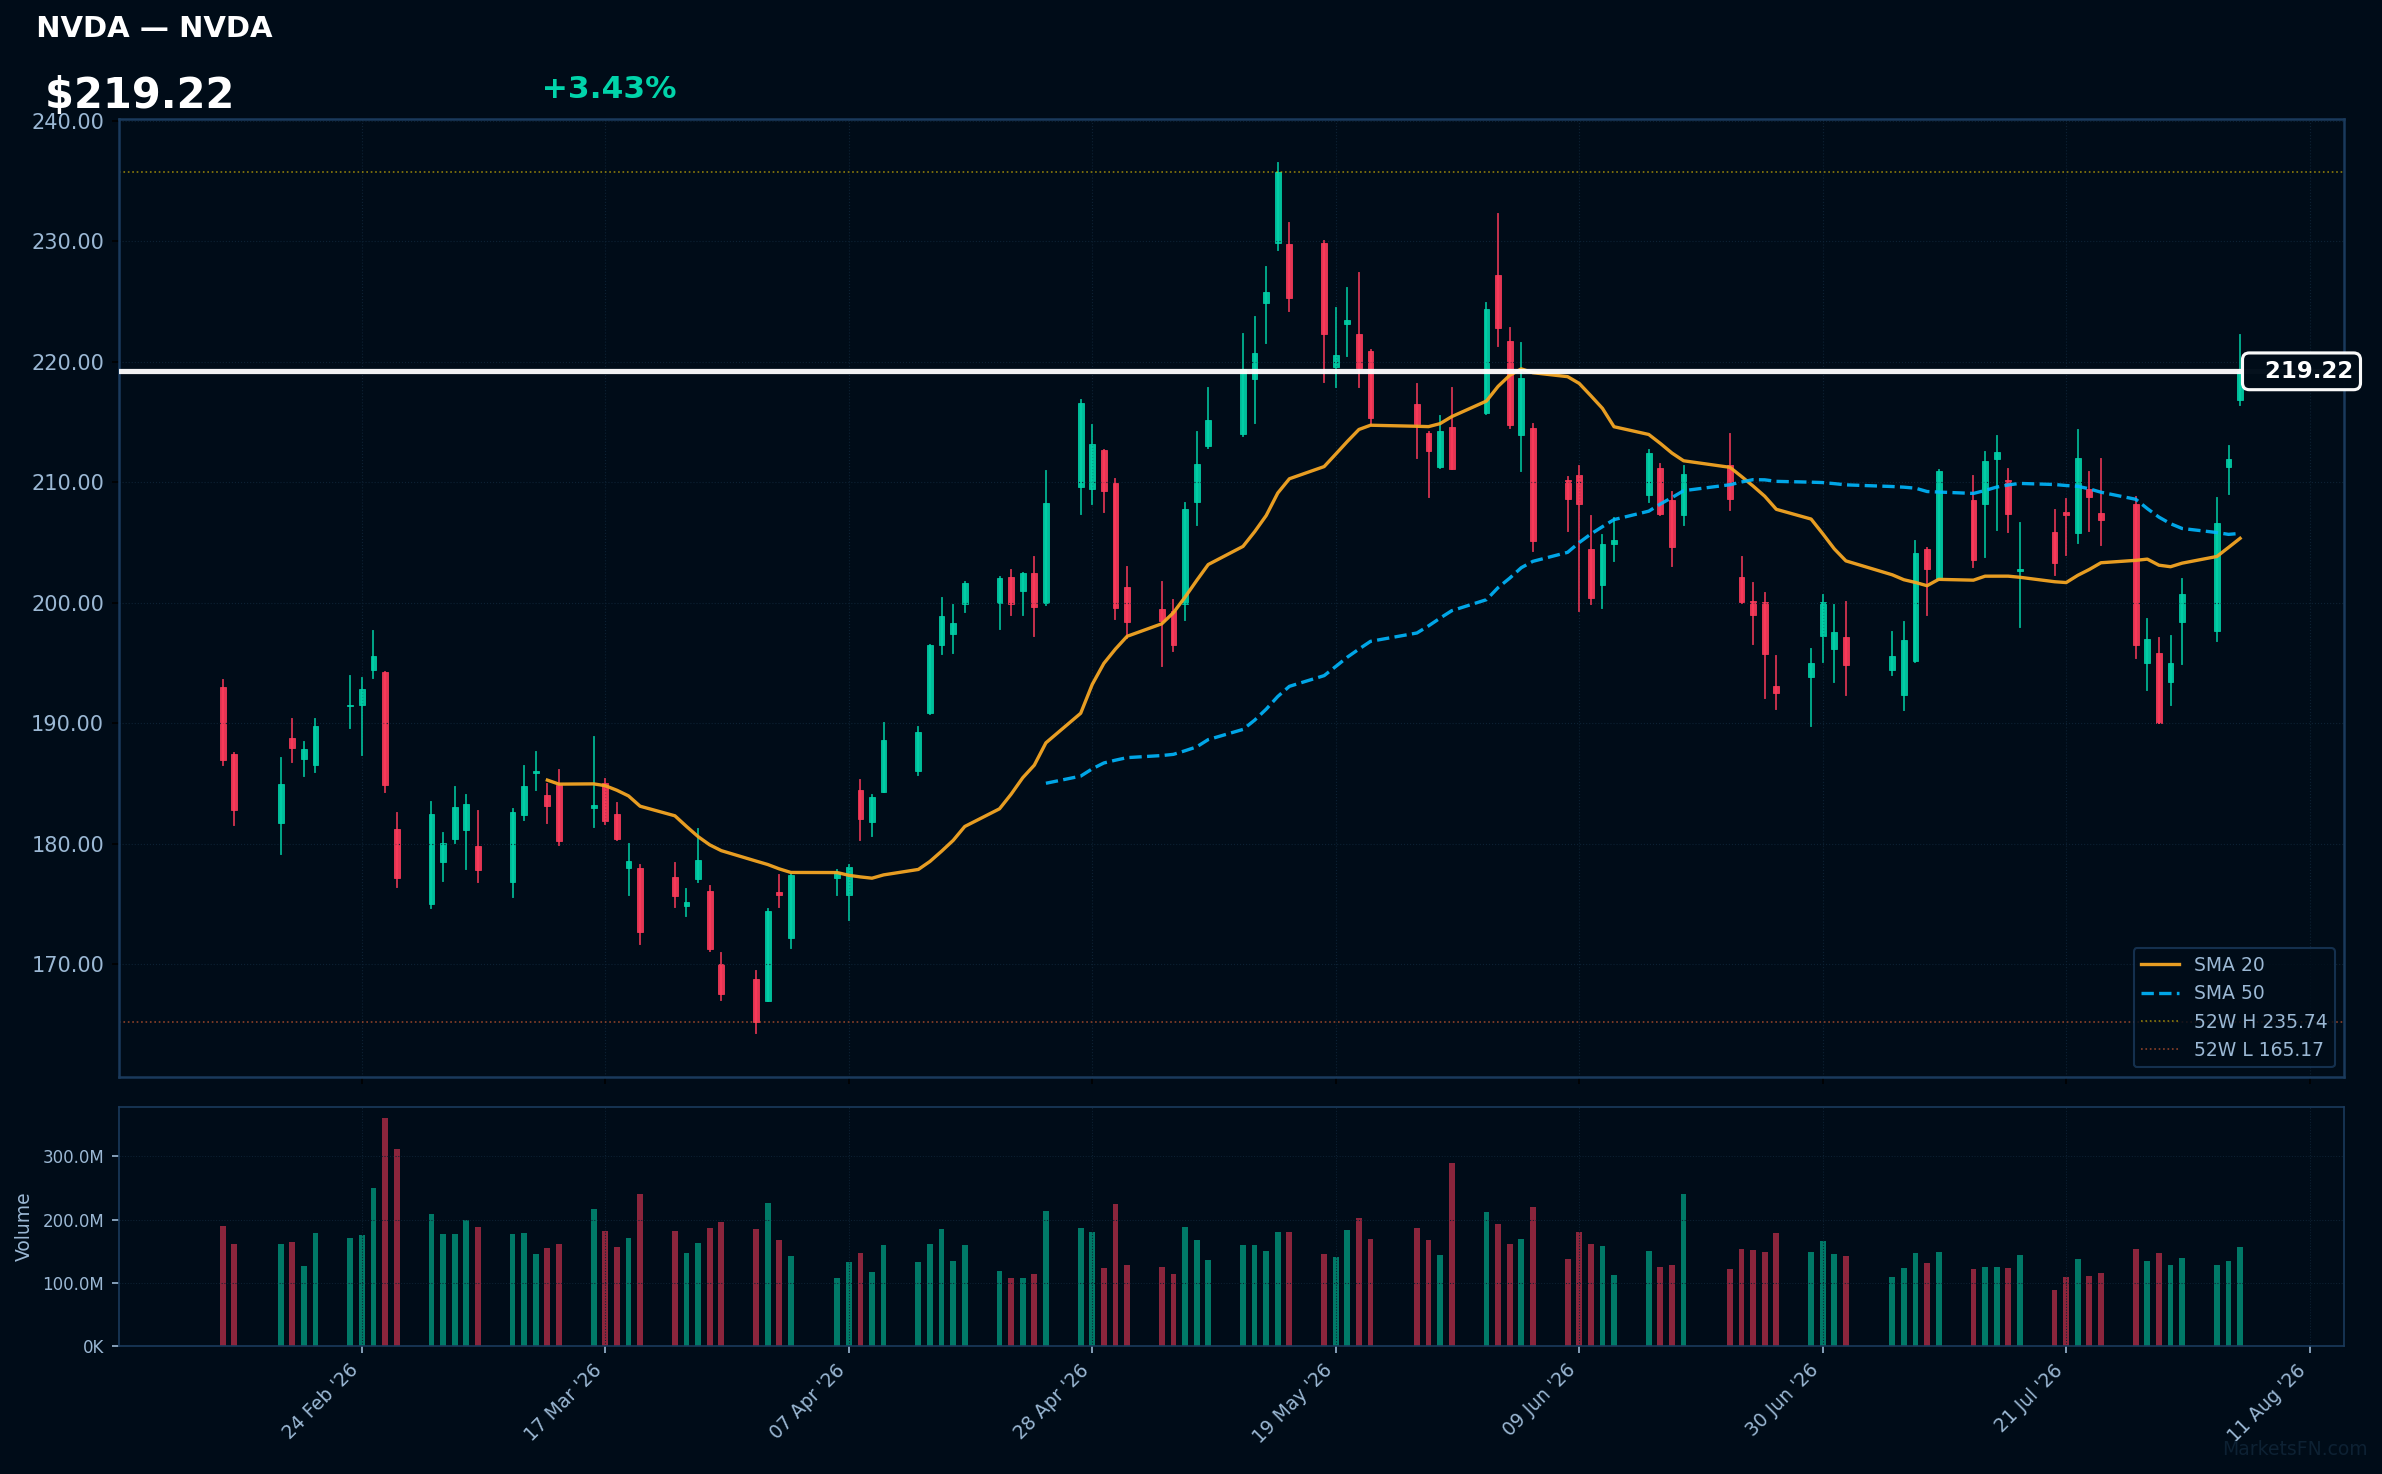
Task: Click the 220.00 price axis label
Action: click(68, 363)
